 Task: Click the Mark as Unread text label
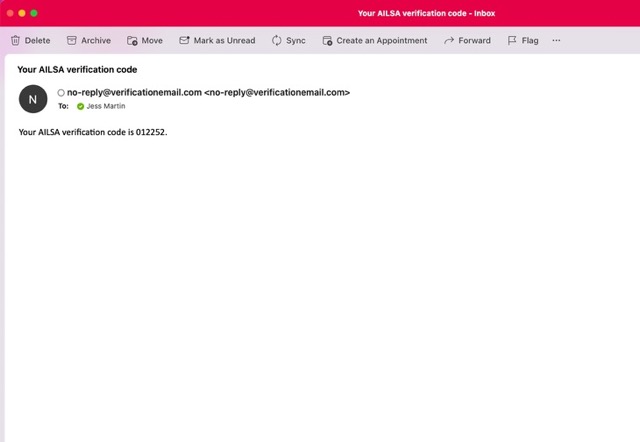(x=224, y=40)
